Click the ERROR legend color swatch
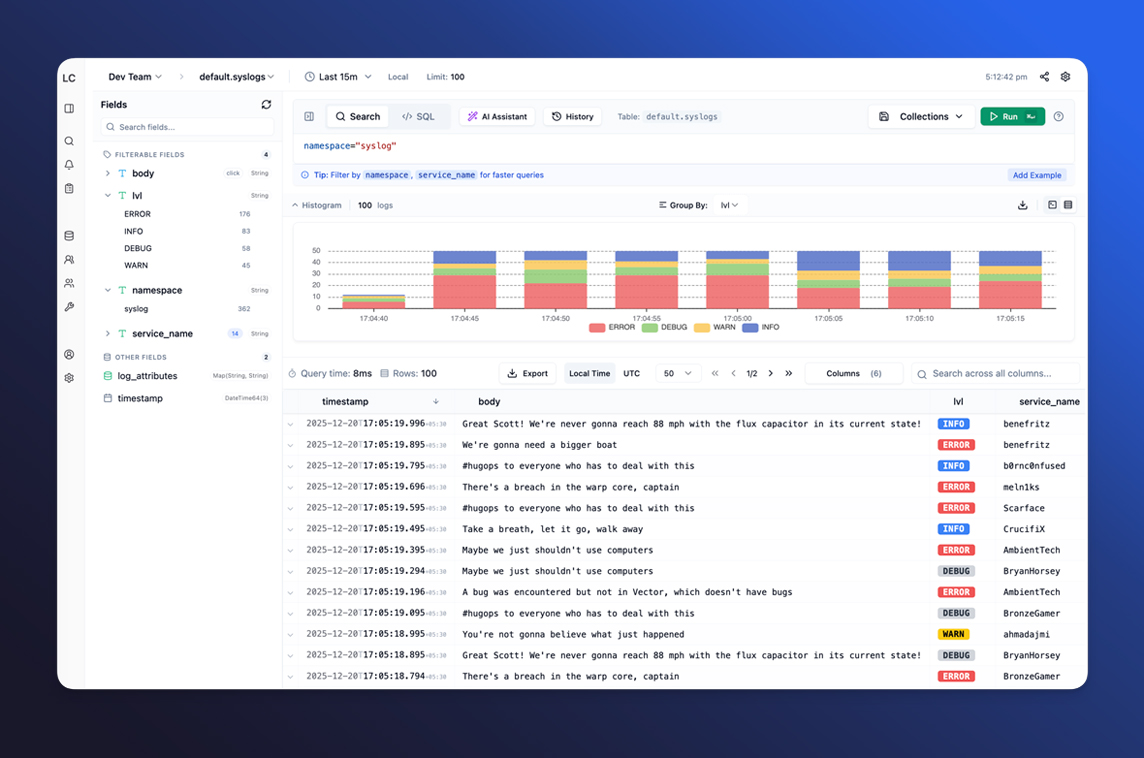The width and height of the screenshot is (1144, 758). (597, 327)
